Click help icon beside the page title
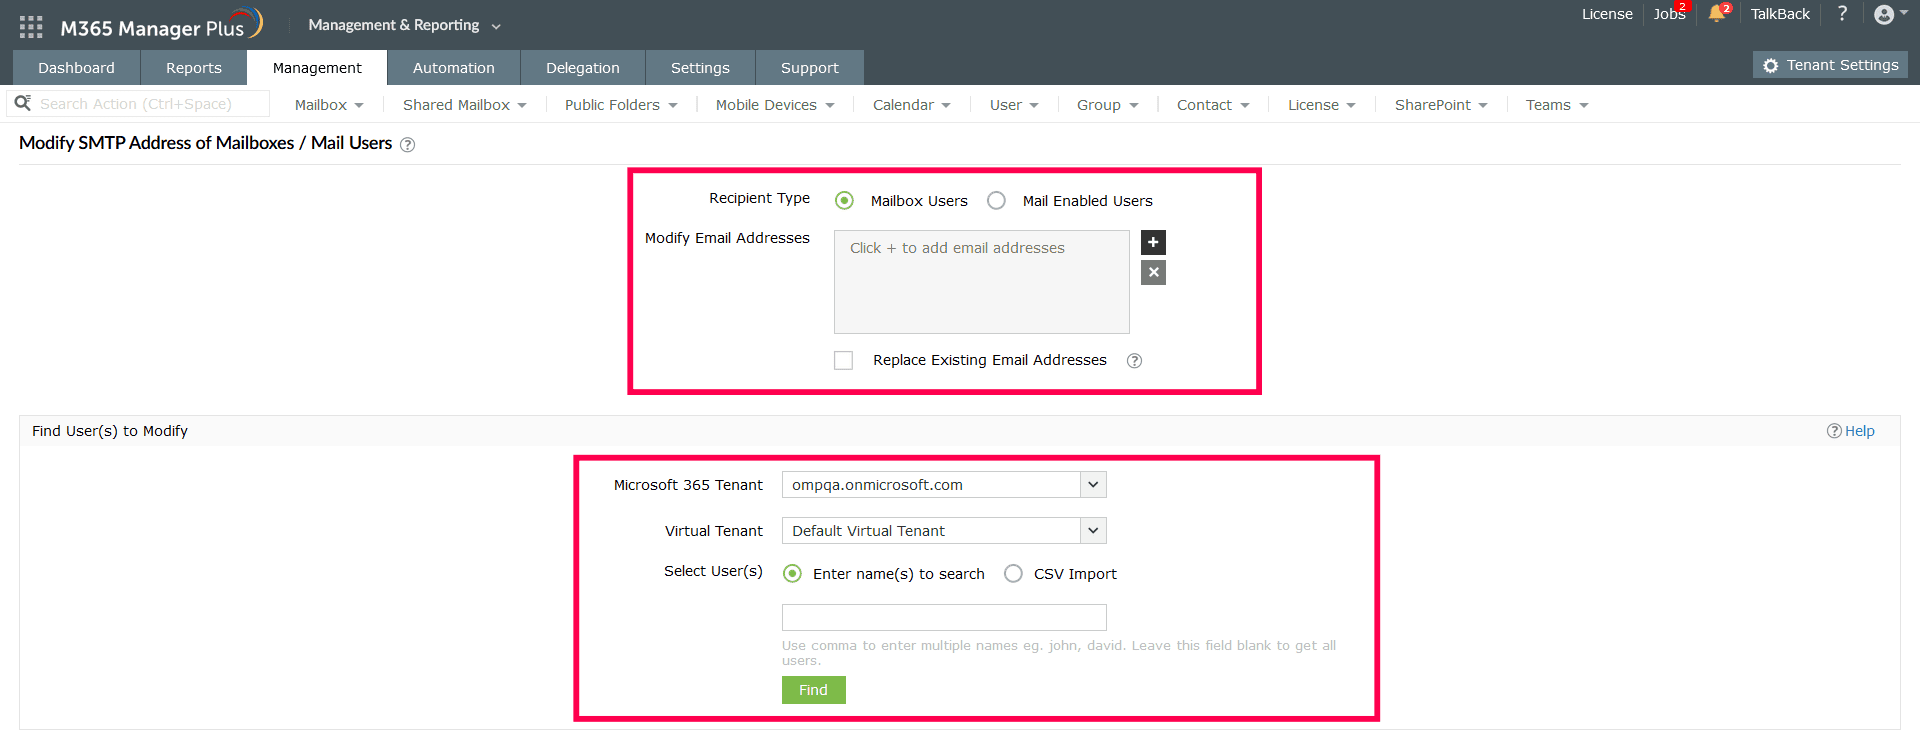1920x736 pixels. (407, 145)
